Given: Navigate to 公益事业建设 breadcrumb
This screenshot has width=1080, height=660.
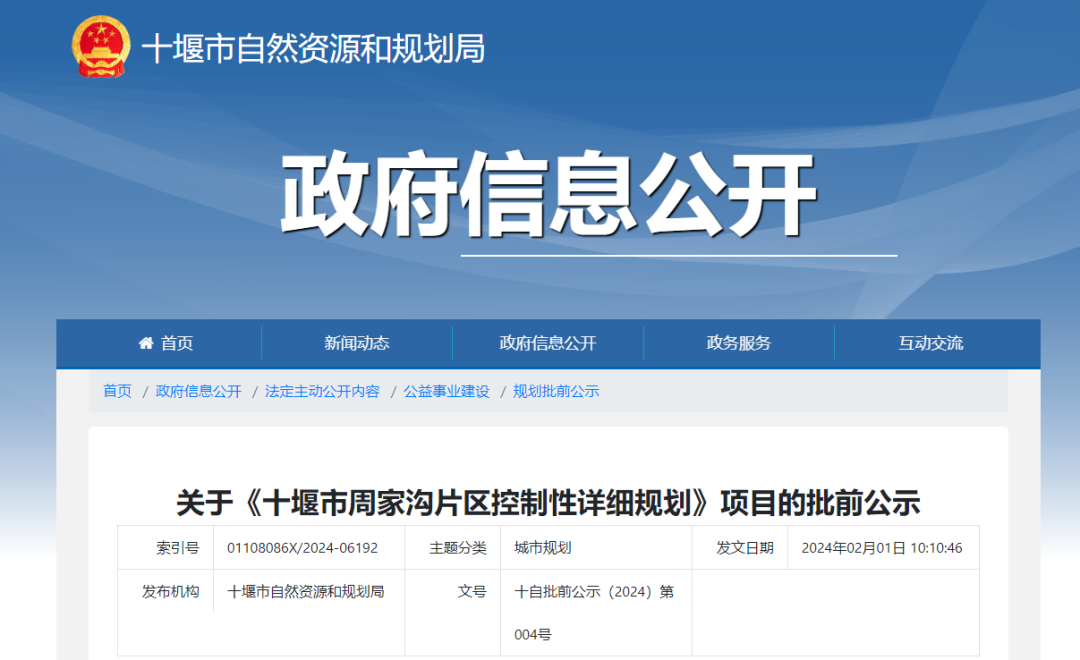Looking at the screenshot, I should click(x=446, y=391).
